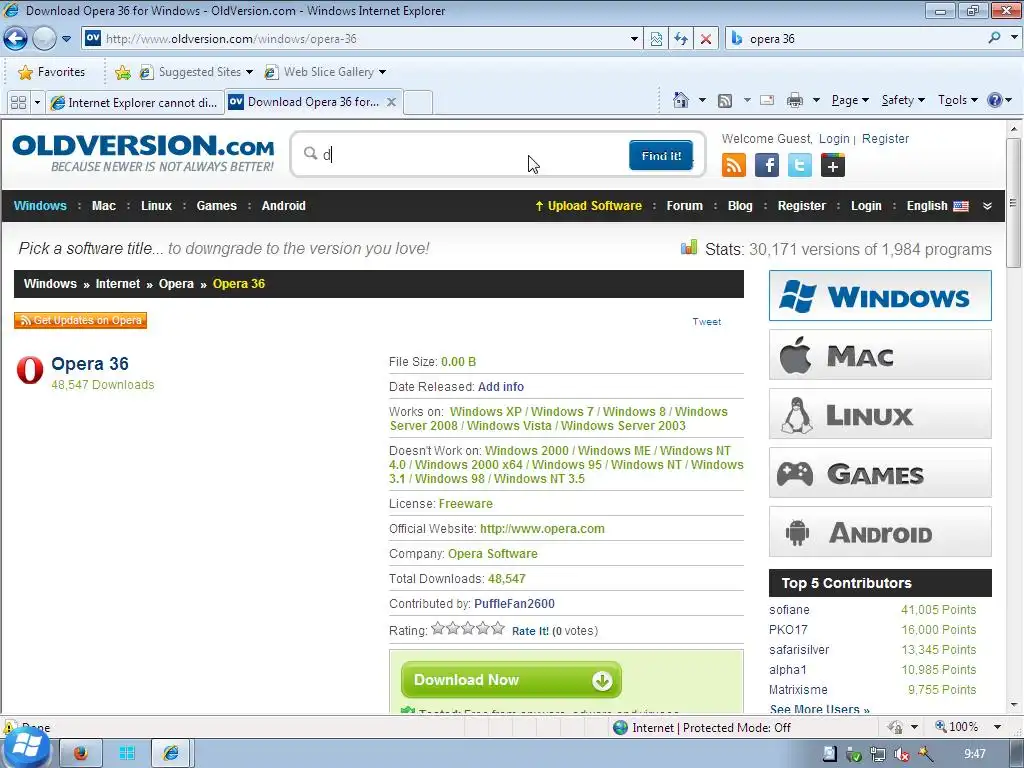Click the Print toolbar icon

point(795,101)
